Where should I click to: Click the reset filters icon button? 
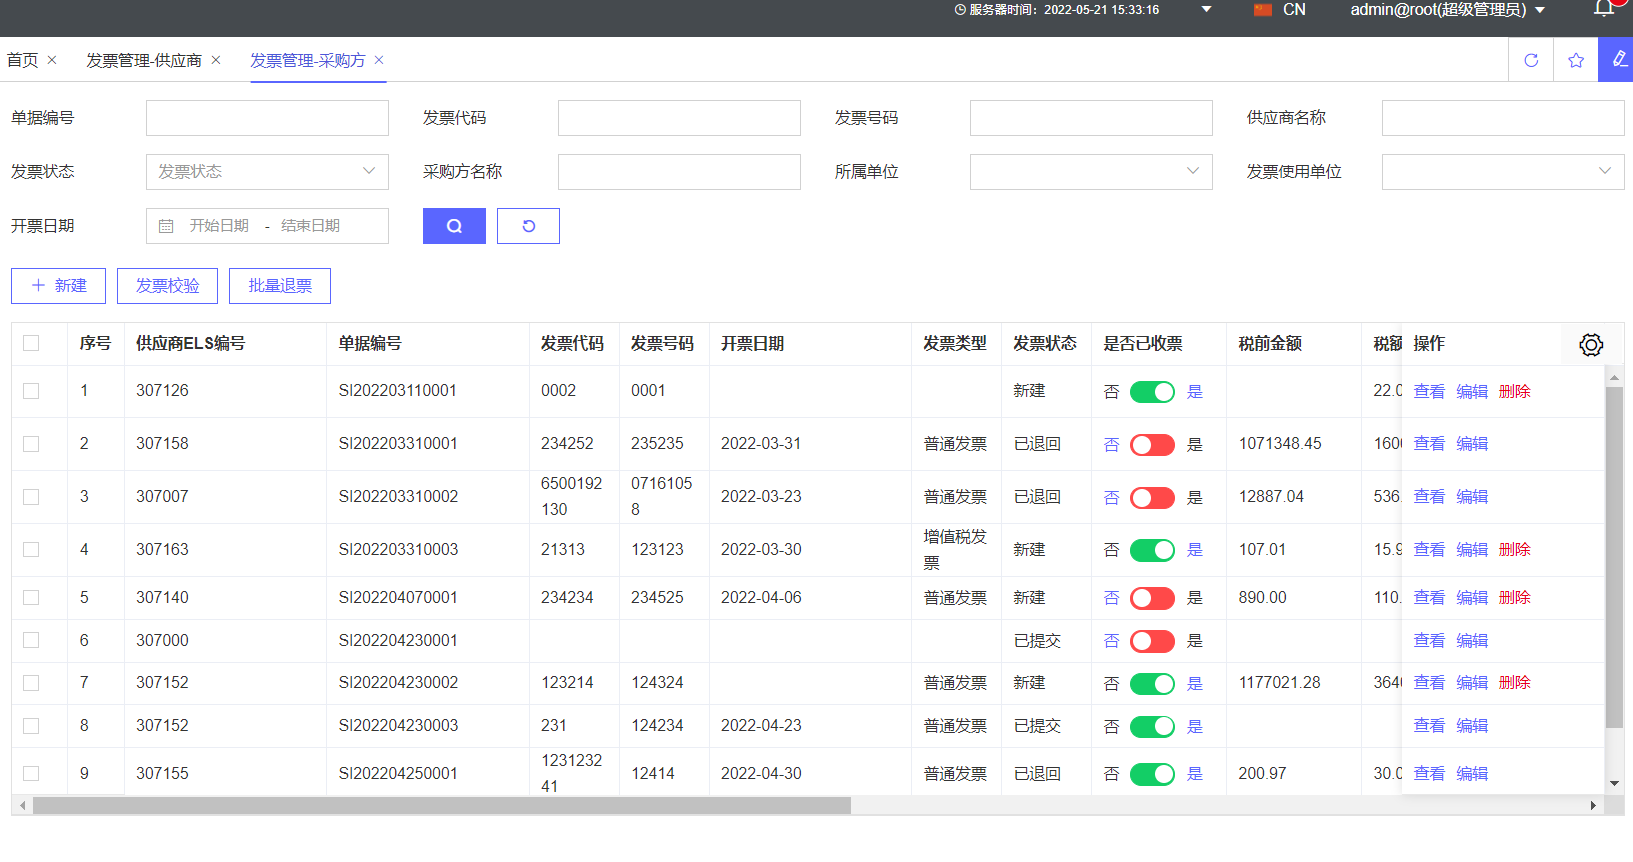click(528, 226)
